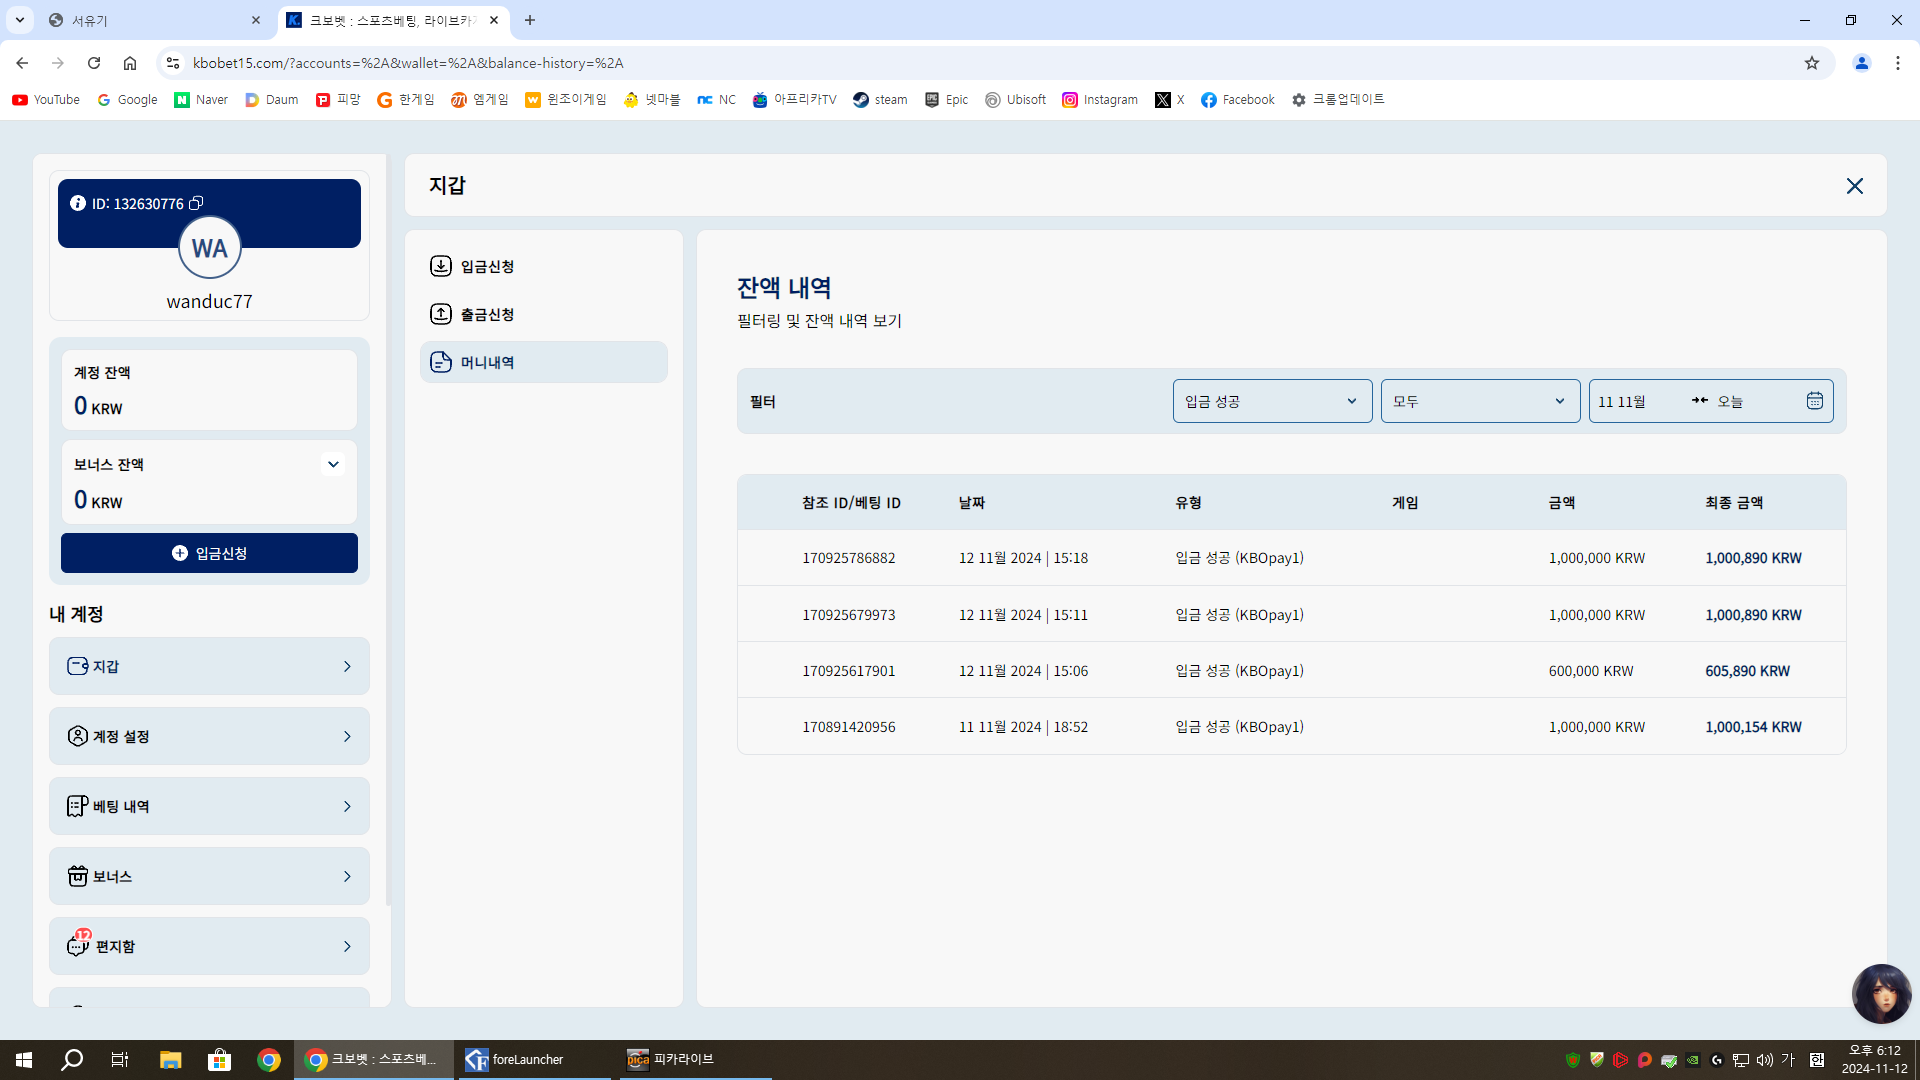Screen dimensions: 1920x1080
Task: Click final amount 605,890 KRW
Action: click(1748, 671)
